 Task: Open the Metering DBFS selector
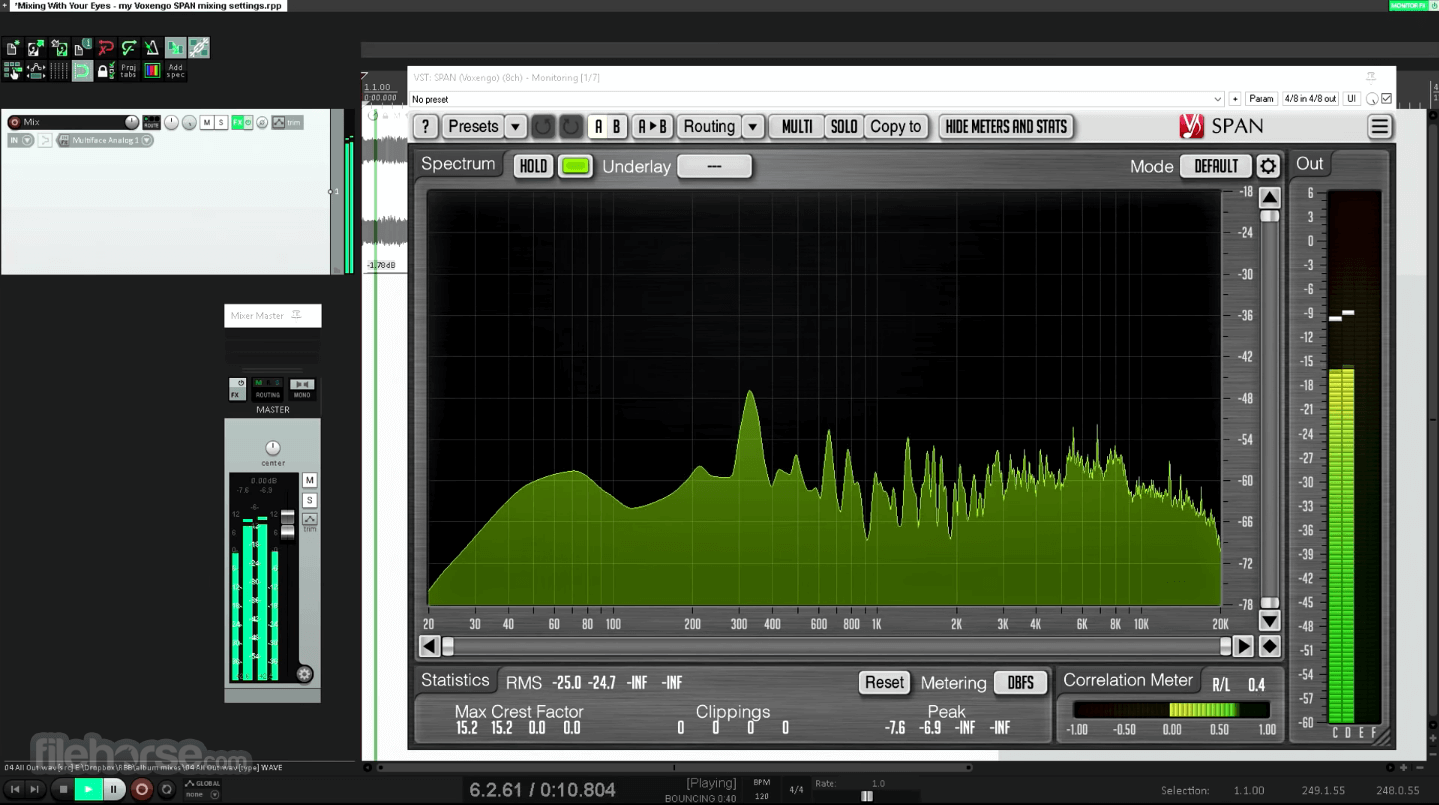click(1021, 683)
